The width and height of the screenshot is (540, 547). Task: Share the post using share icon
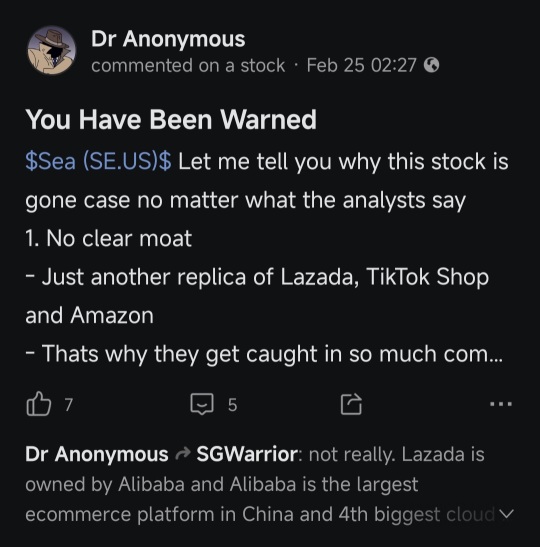tap(351, 404)
